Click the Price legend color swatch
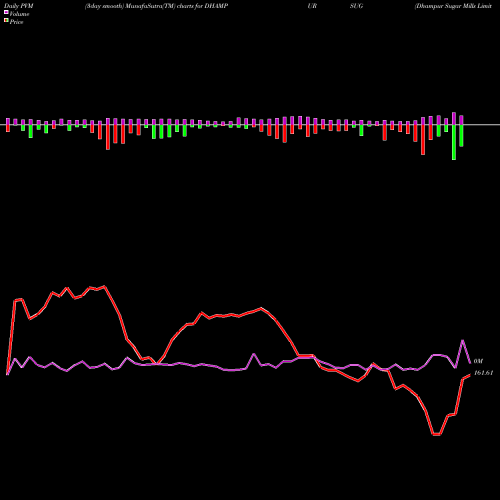 (x=6, y=21)
